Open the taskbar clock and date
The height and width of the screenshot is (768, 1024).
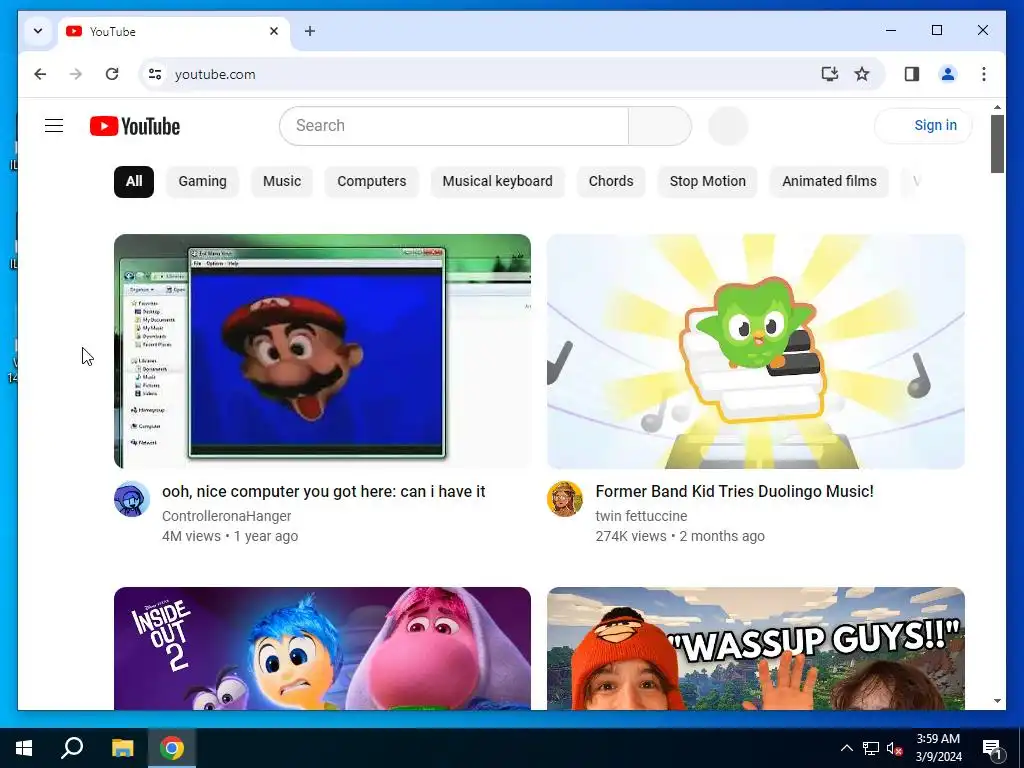[x=938, y=748]
